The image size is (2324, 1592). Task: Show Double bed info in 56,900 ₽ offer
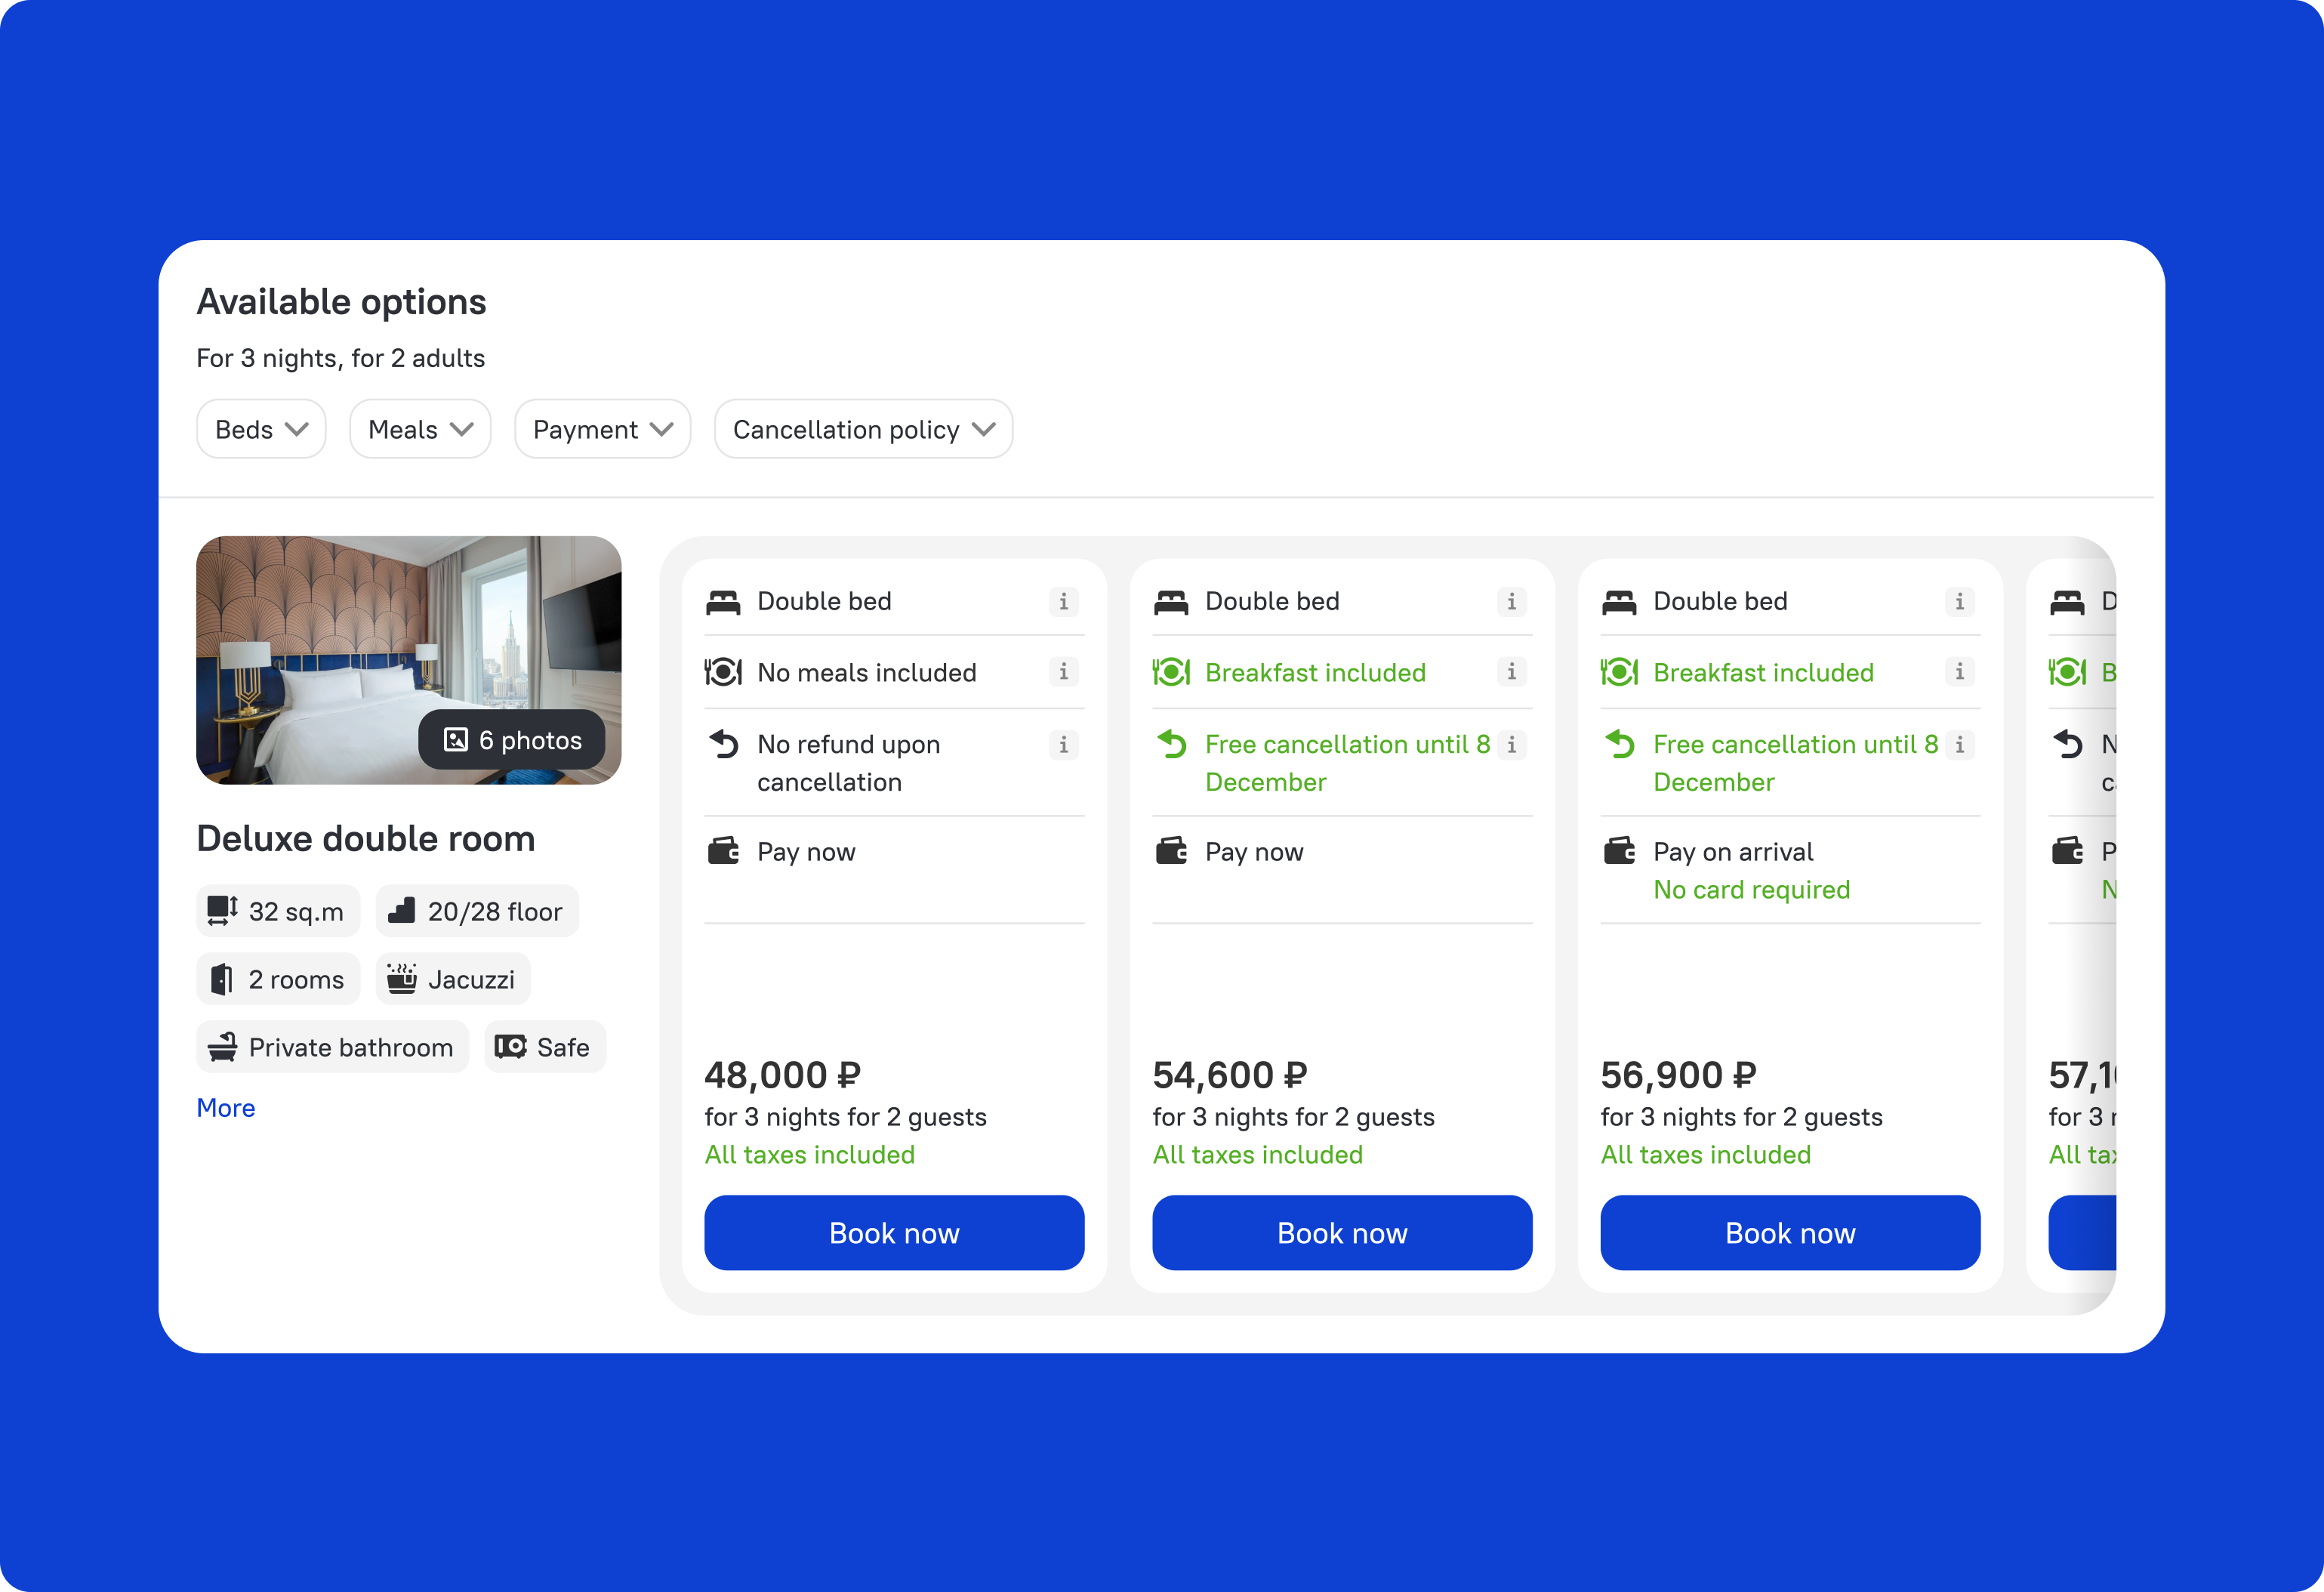pyautogui.click(x=1960, y=601)
